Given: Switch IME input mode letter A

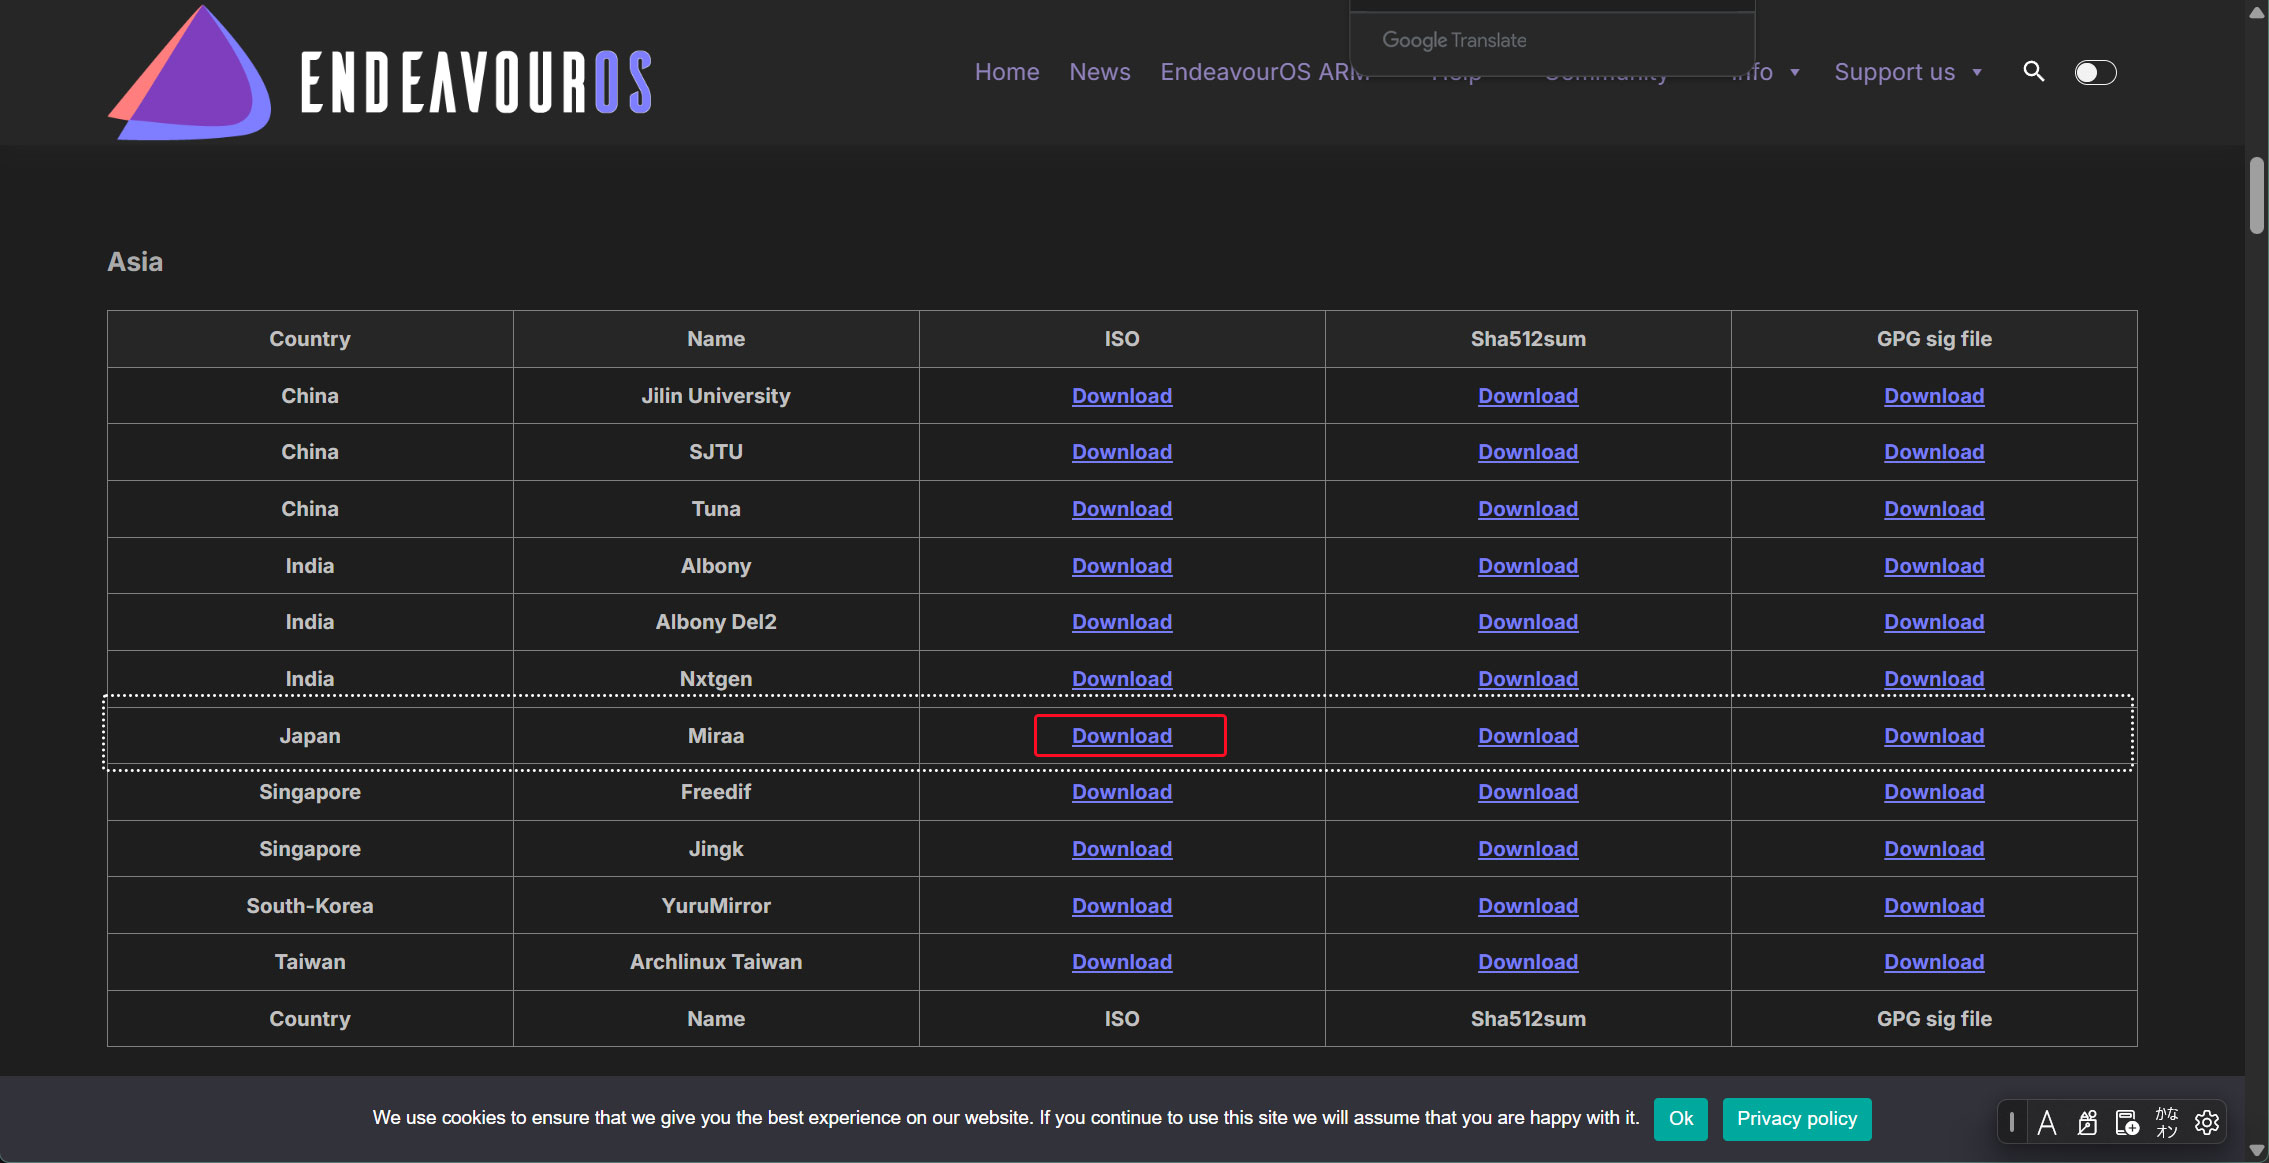Looking at the screenshot, I should pyautogui.click(x=2047, y=1122).
